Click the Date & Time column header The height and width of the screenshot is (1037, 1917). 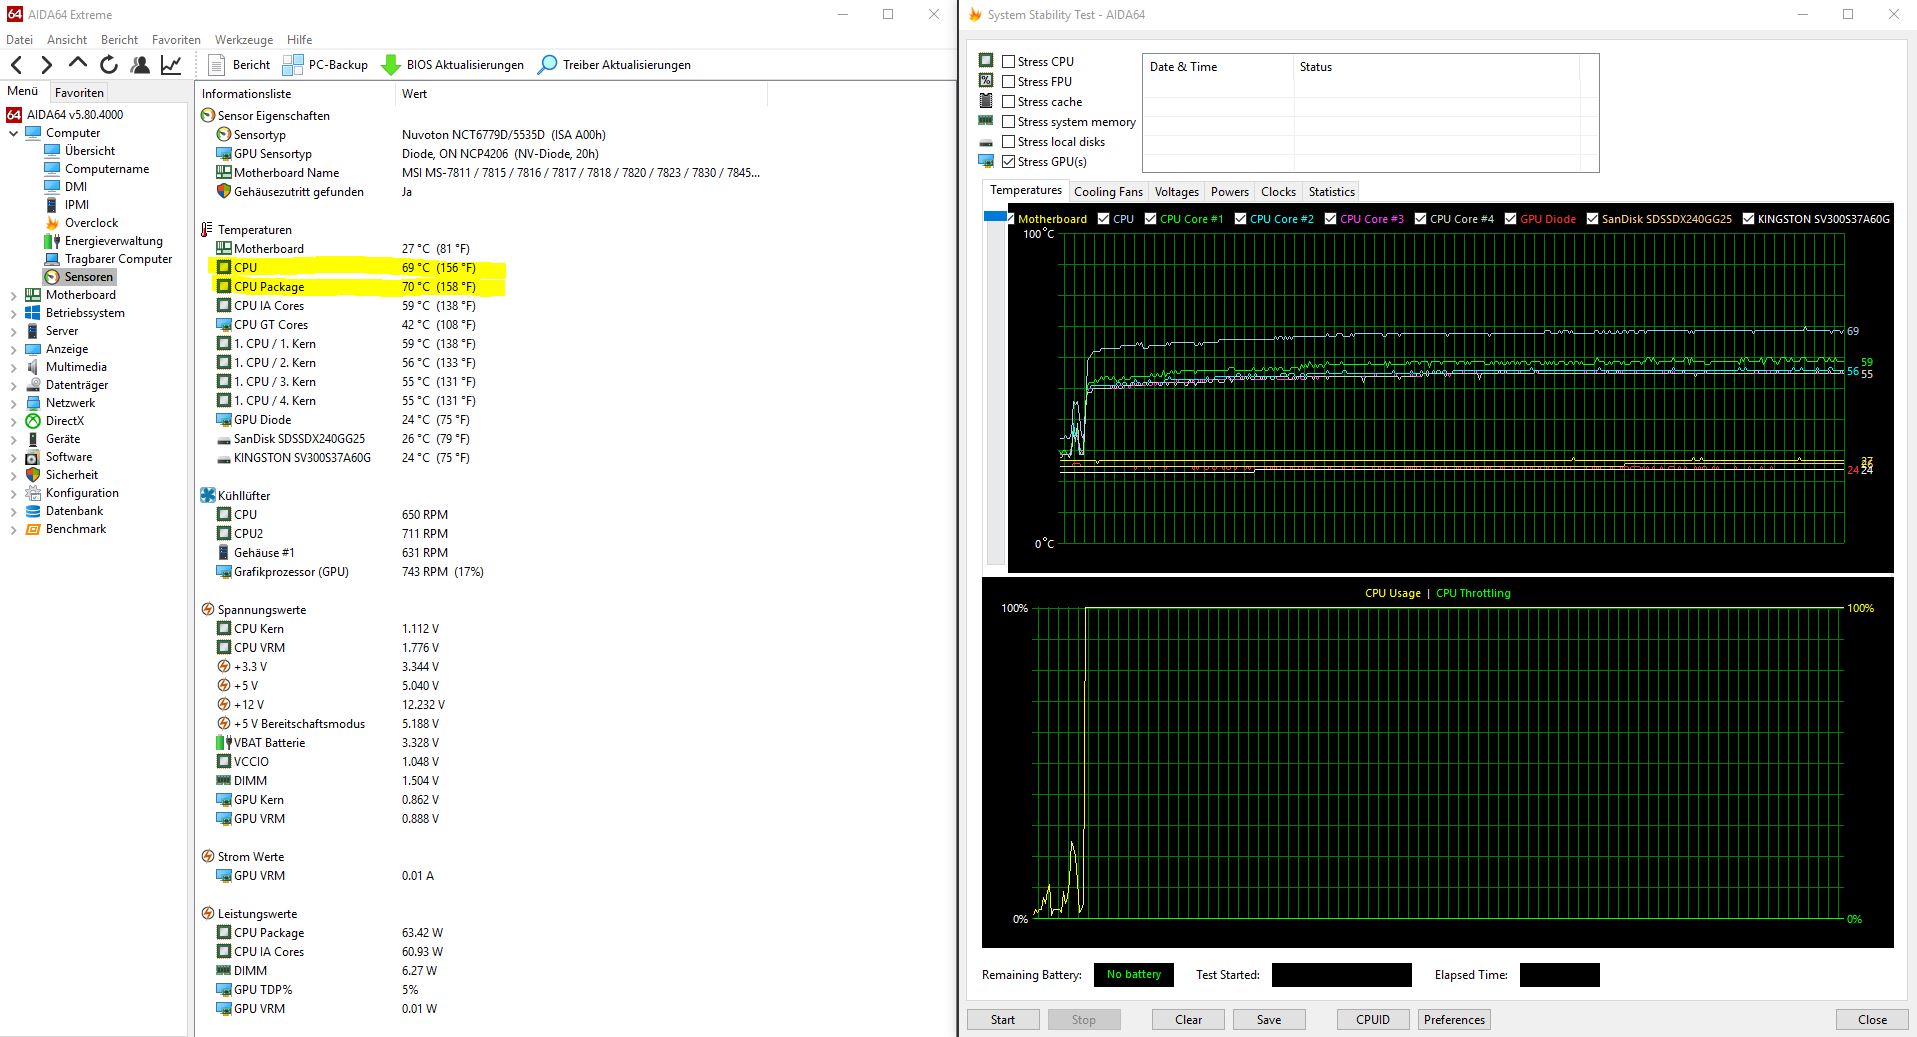[1218, 67]
